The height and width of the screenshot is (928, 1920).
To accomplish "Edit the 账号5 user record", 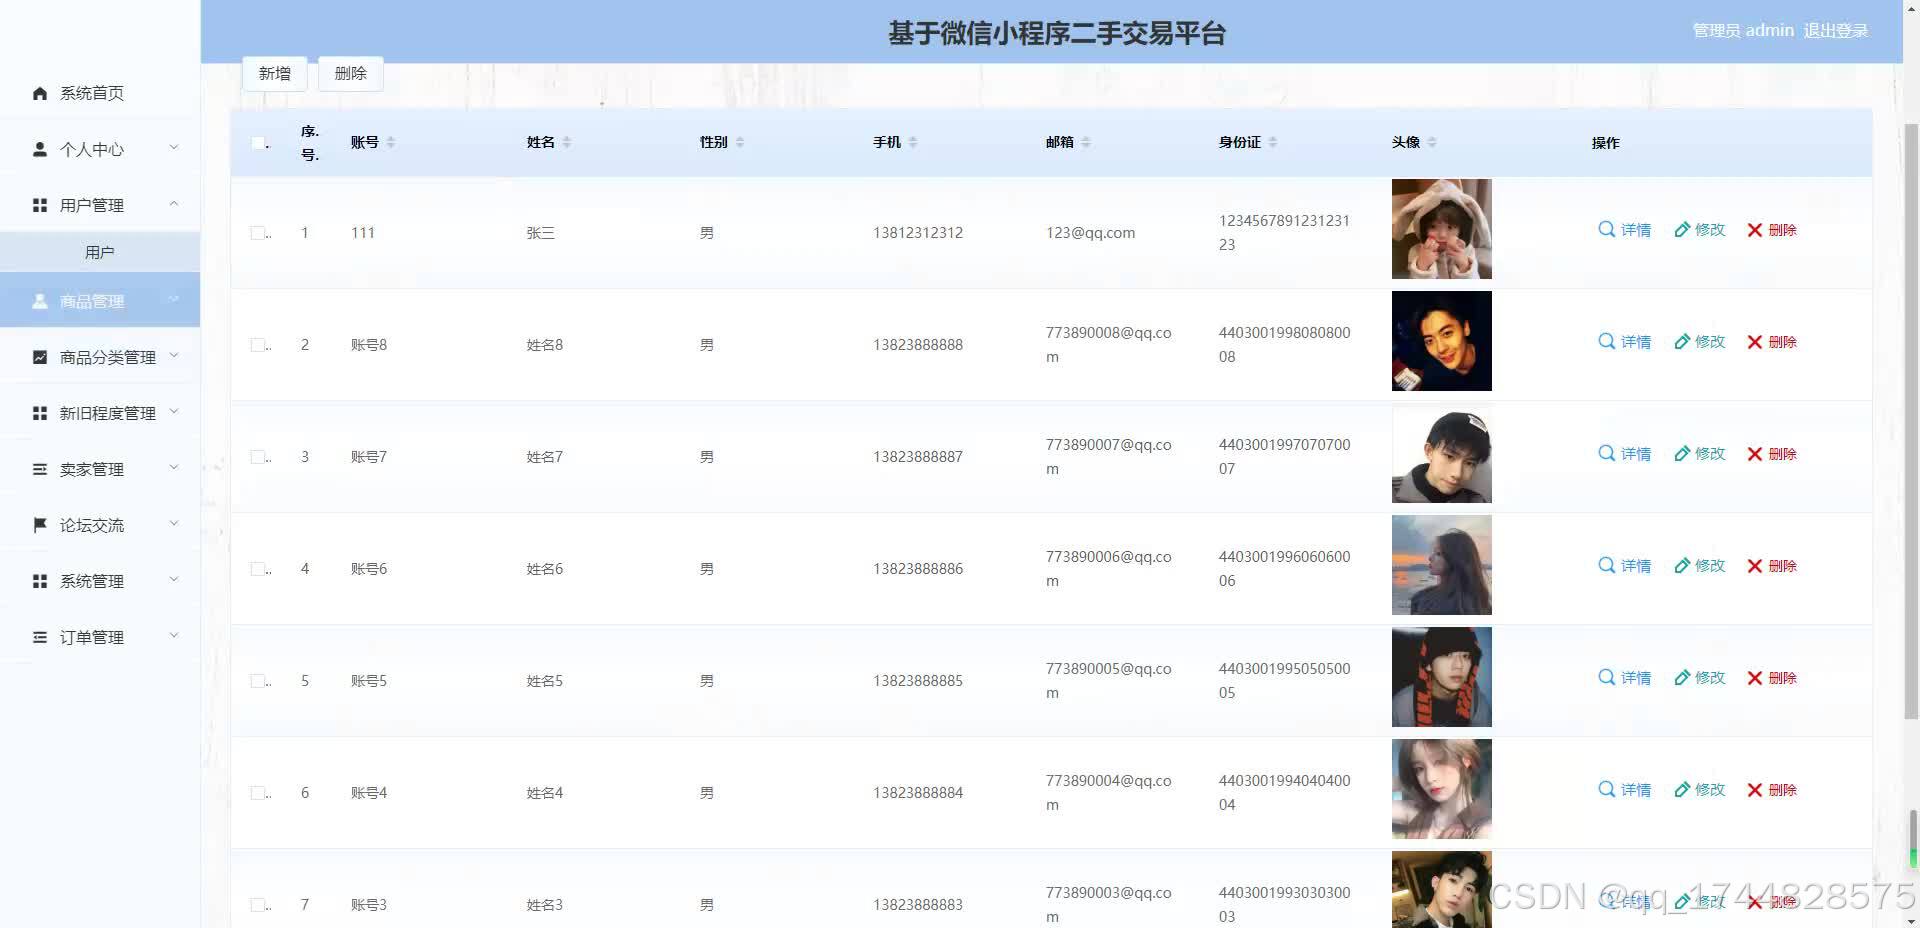I will tap(1700, 678).
